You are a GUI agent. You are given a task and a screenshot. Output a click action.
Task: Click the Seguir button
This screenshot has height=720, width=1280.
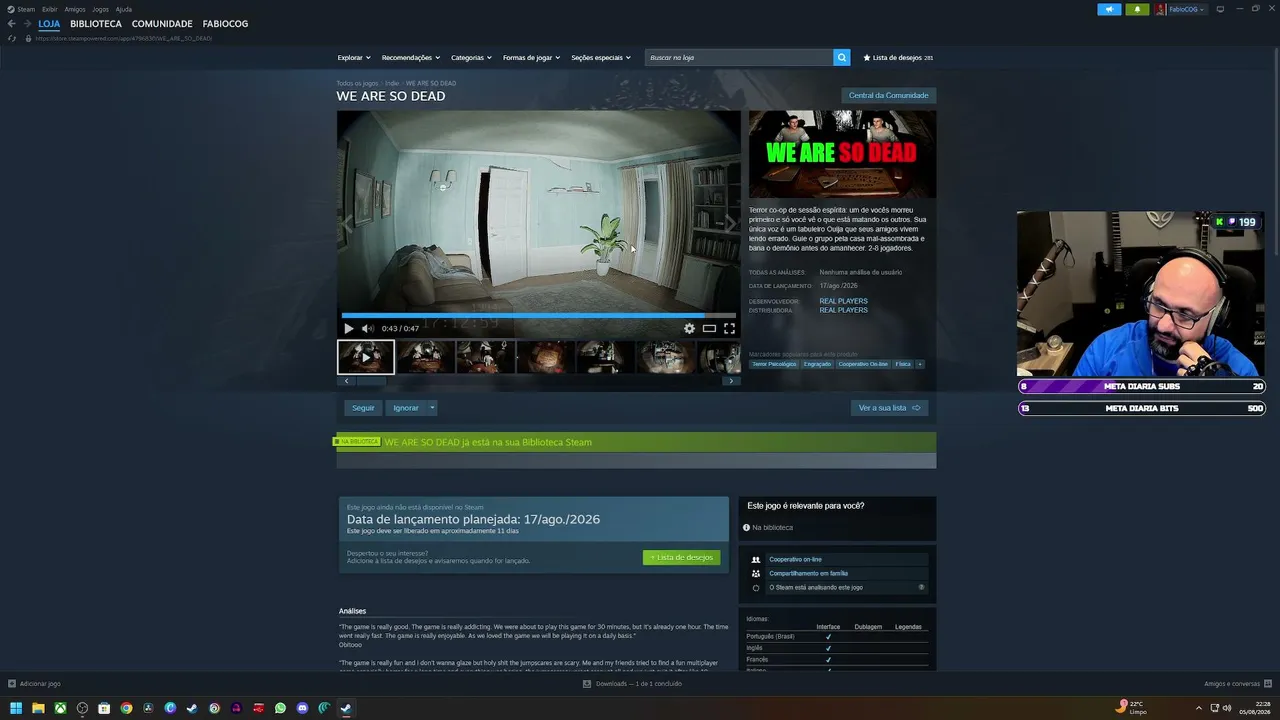[363, 408]
